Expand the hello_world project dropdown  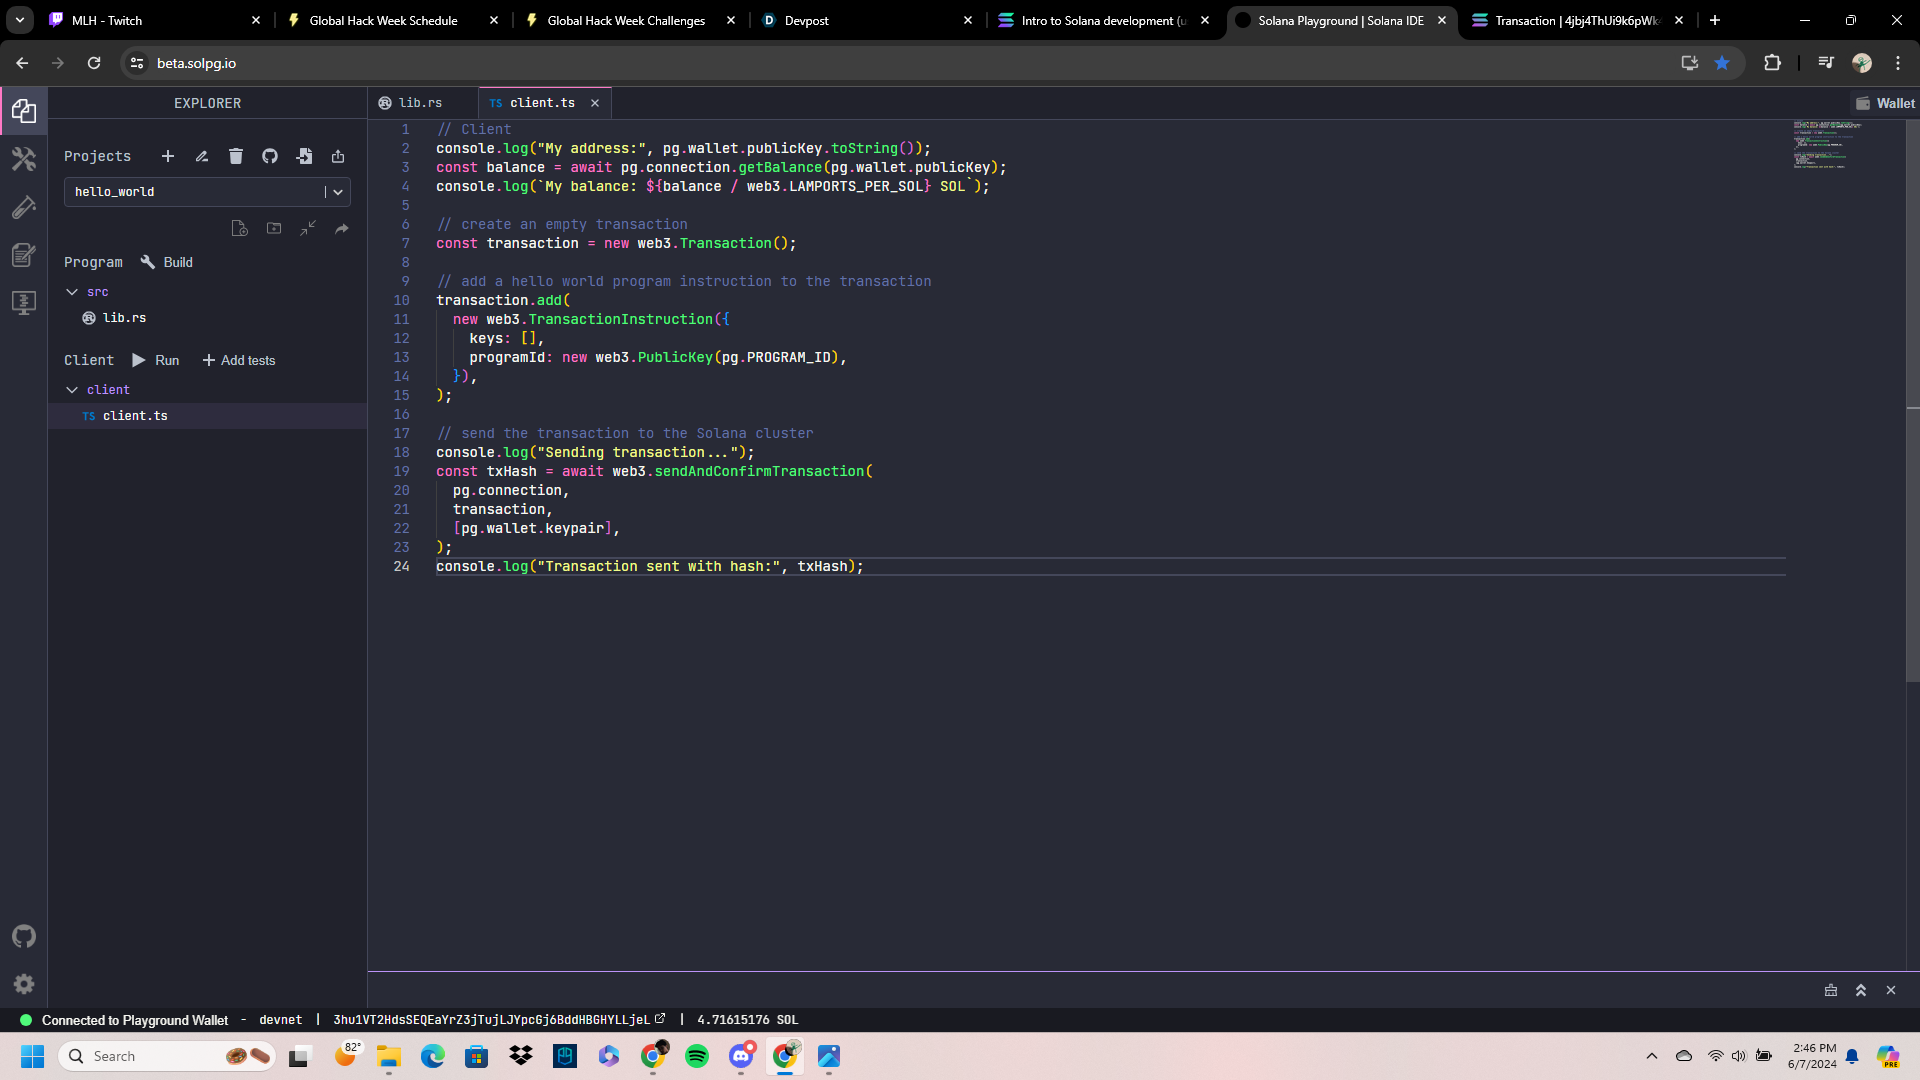(337, 191)
